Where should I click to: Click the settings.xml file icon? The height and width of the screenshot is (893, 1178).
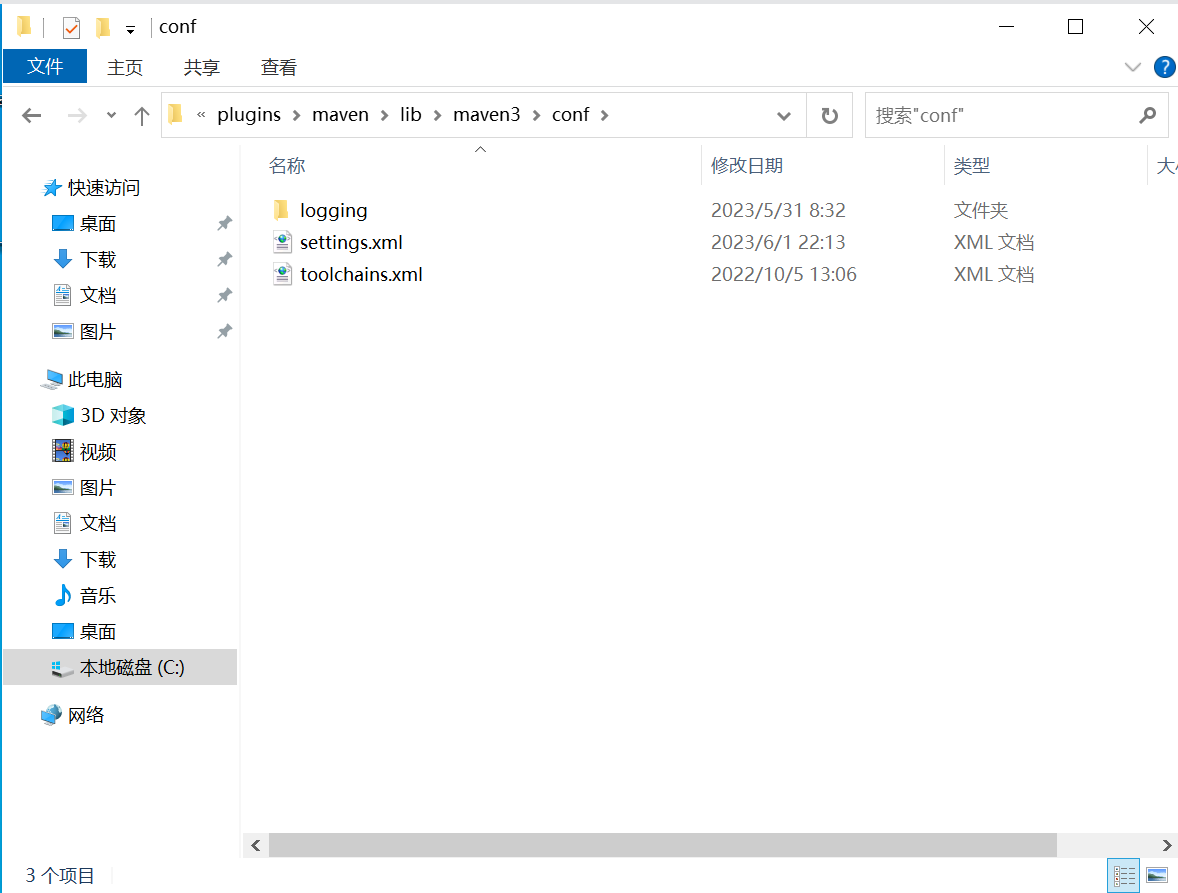point(282,243)
